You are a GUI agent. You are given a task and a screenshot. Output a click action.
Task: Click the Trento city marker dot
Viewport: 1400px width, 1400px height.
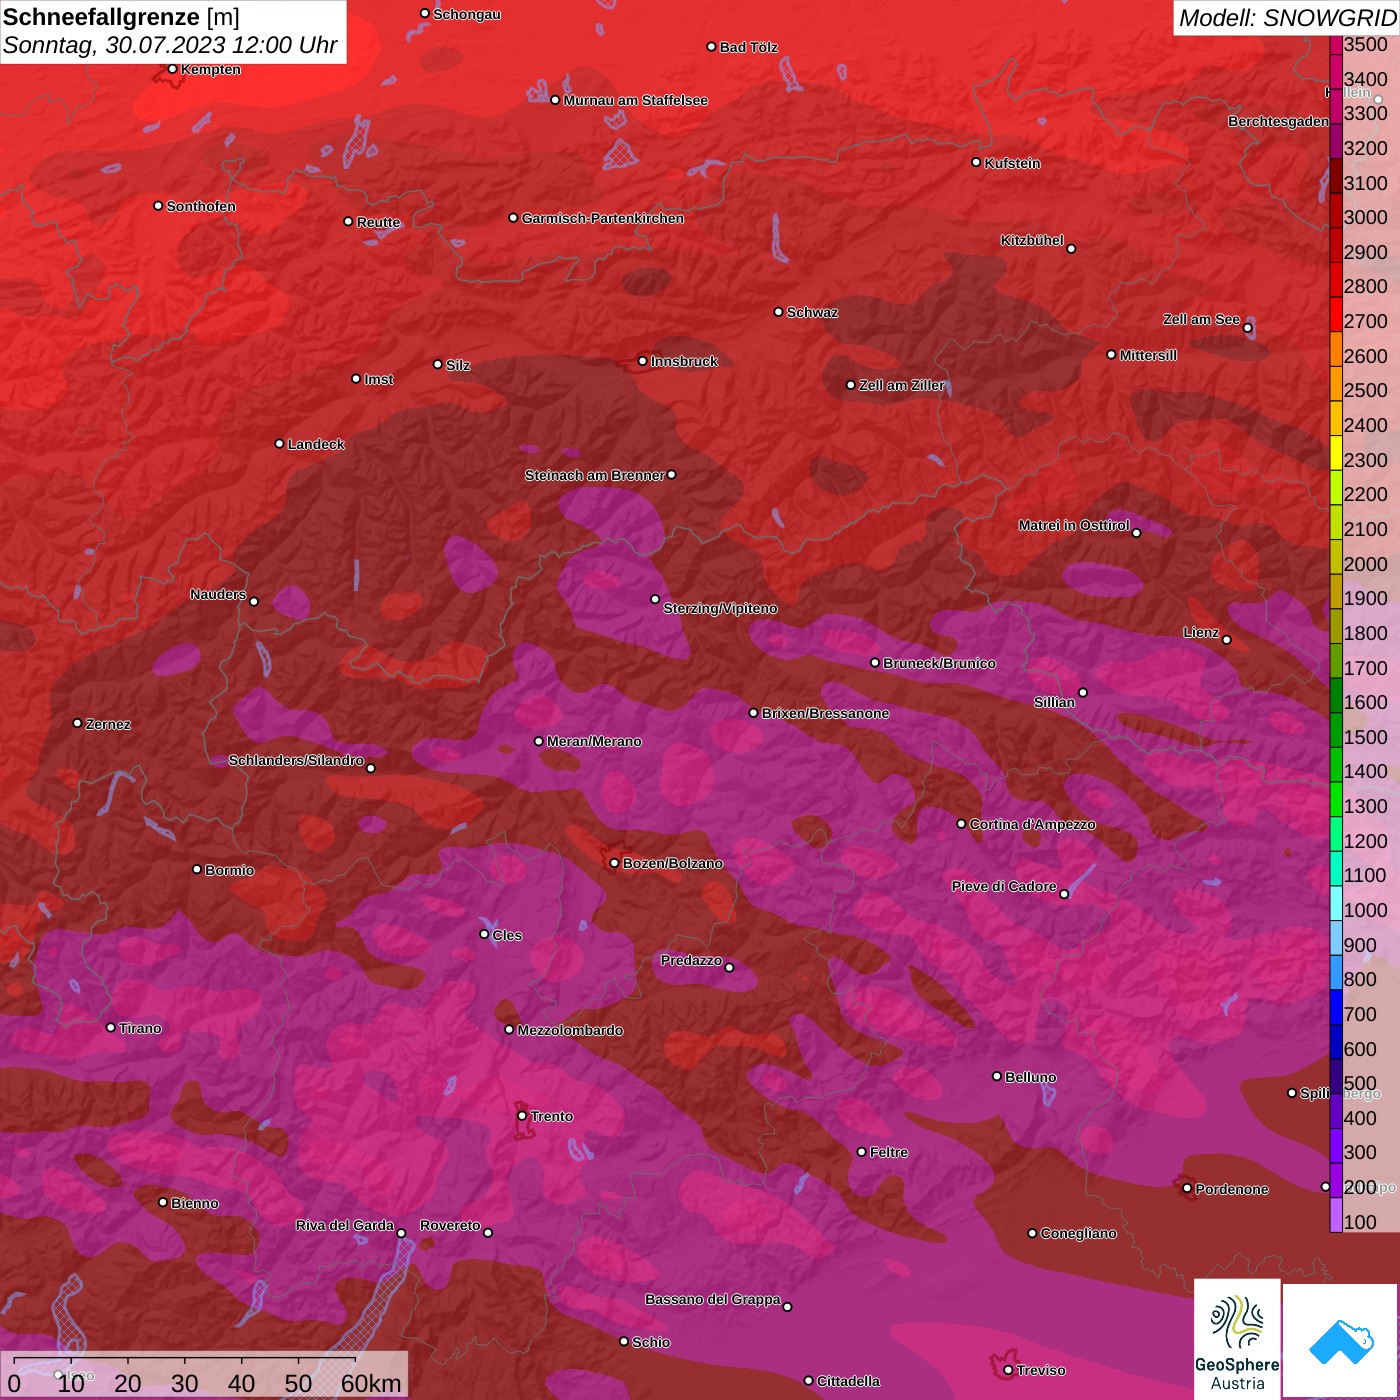click(522, 1116)
